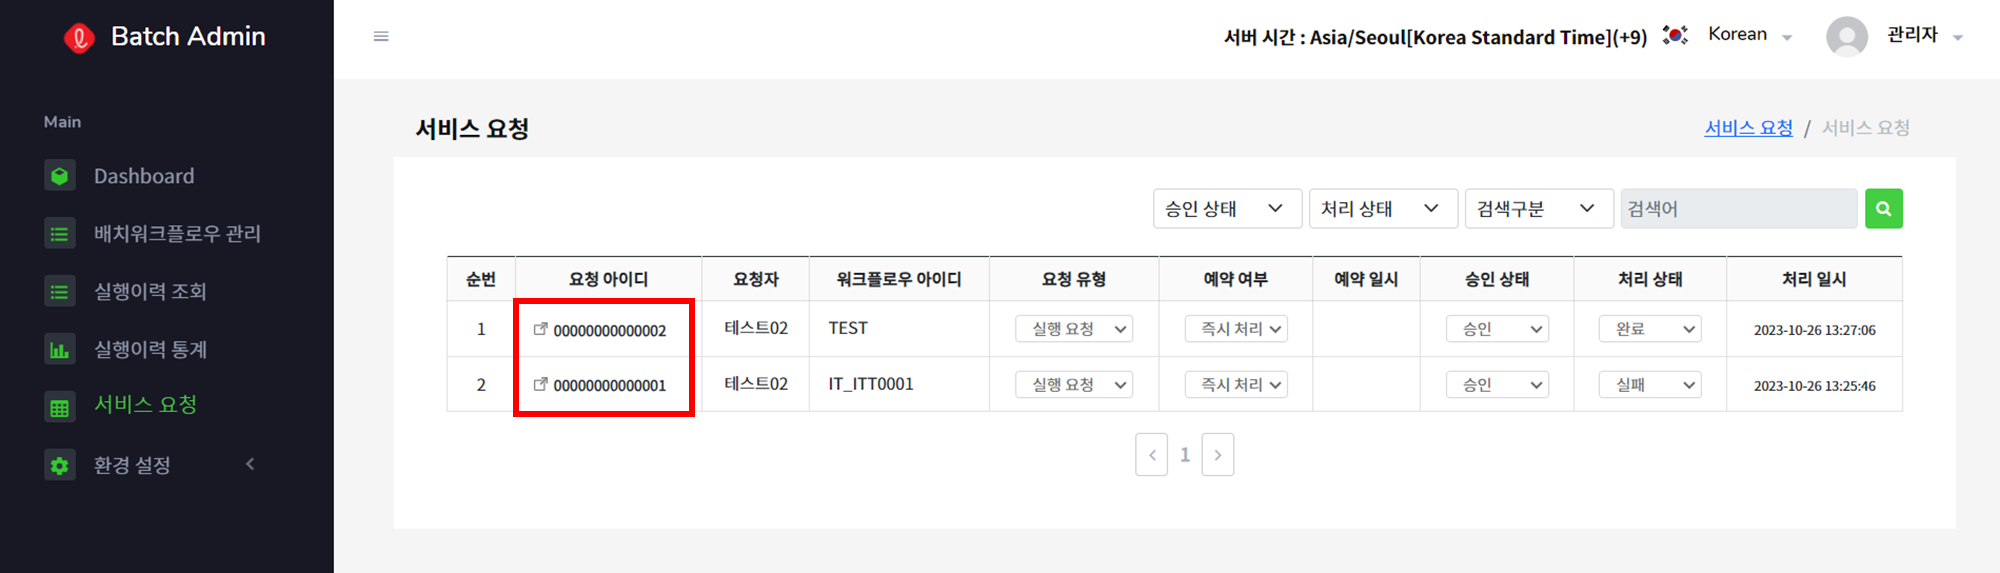Open external link icon for request 00000000000002
Viewport: 2000px width, 573px height.
coord(540,329)
